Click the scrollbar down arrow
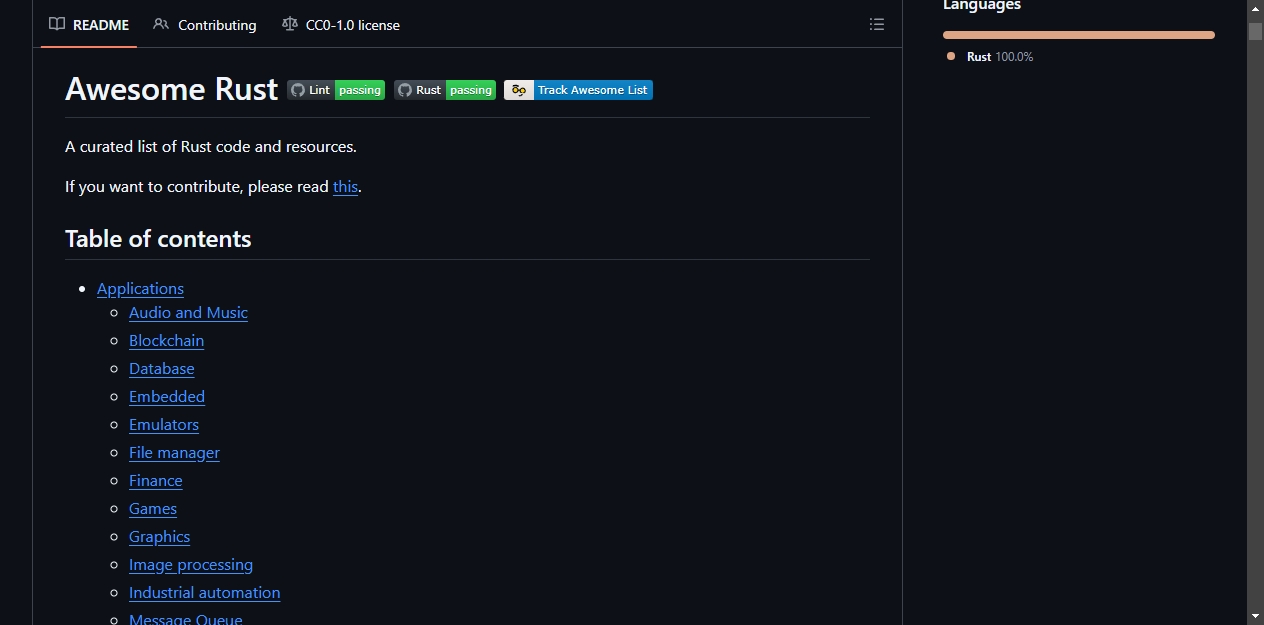This screenshot has height=625, width=1264. (x=1255, y=616)
